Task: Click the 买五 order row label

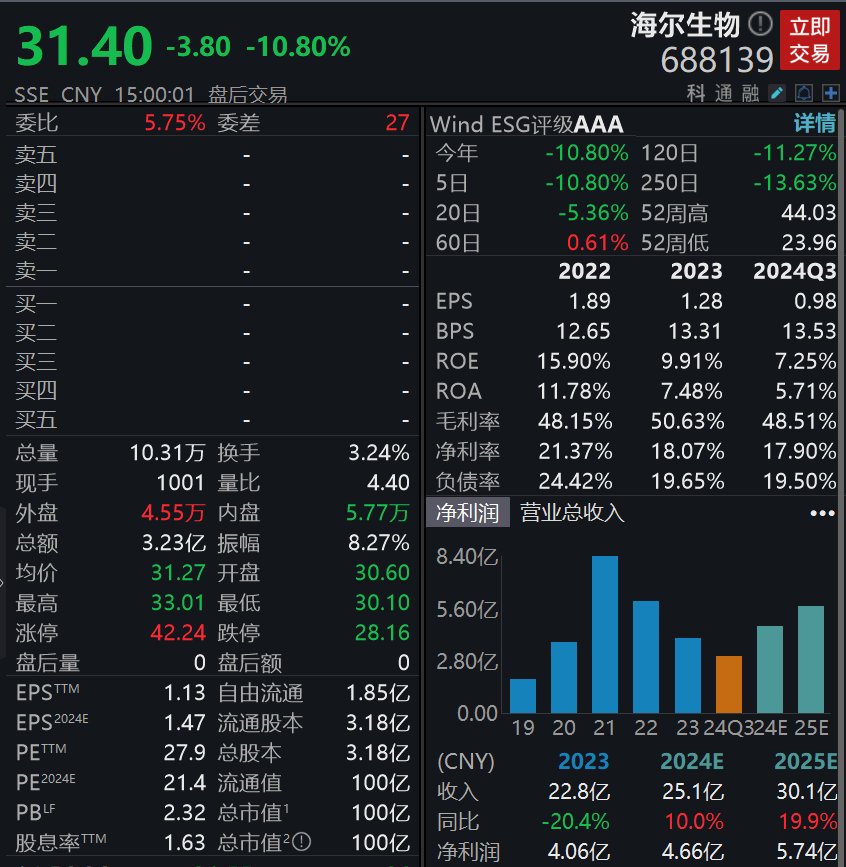Action: (36, 420)
